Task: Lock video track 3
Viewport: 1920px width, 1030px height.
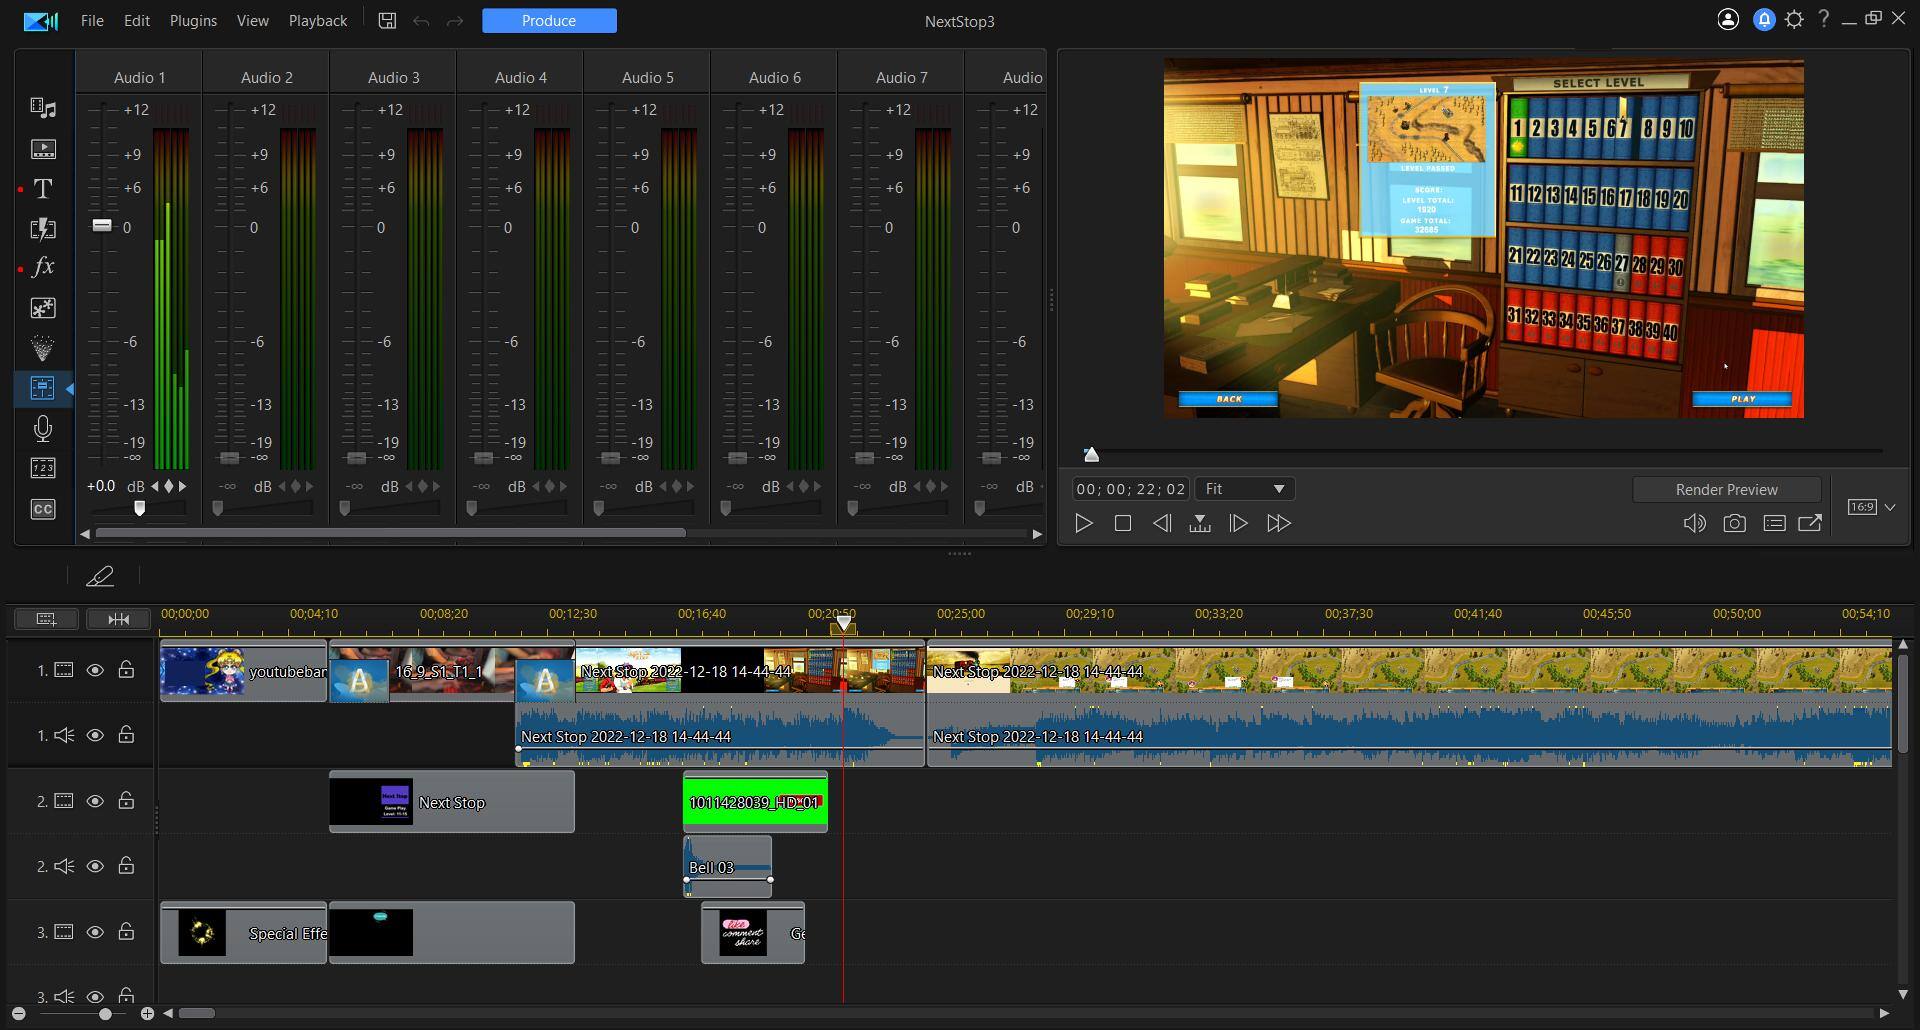Action: coord(126,932)
